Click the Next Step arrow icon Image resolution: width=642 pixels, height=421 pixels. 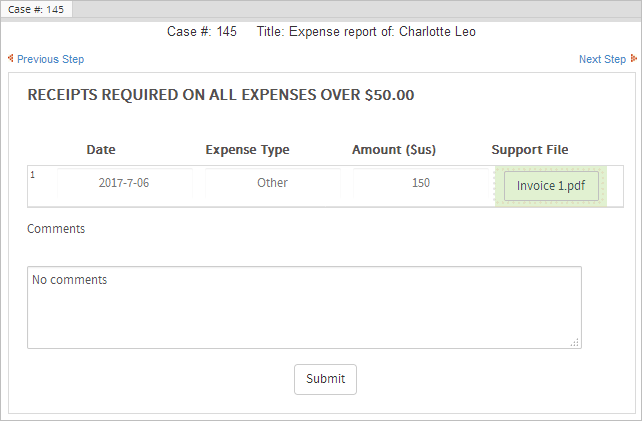(x=633, y=59)
